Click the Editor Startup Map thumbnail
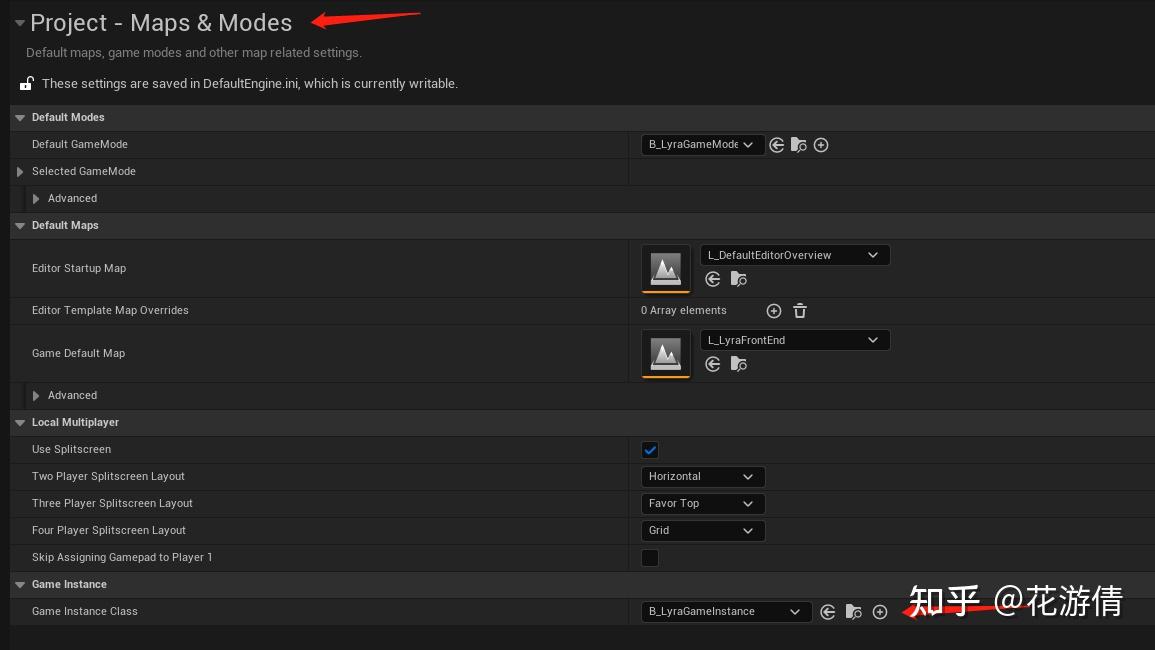 [x=666, y=268]
